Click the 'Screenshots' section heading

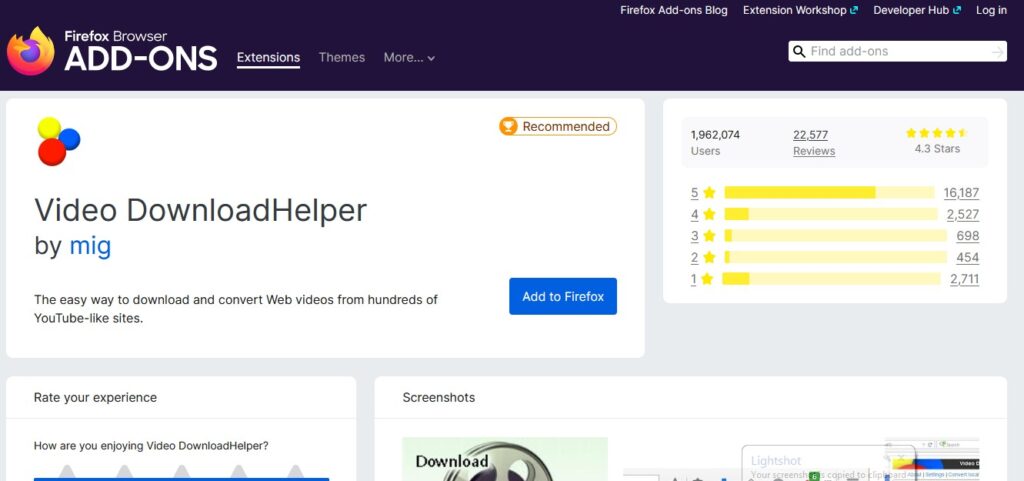pos(439,397)
